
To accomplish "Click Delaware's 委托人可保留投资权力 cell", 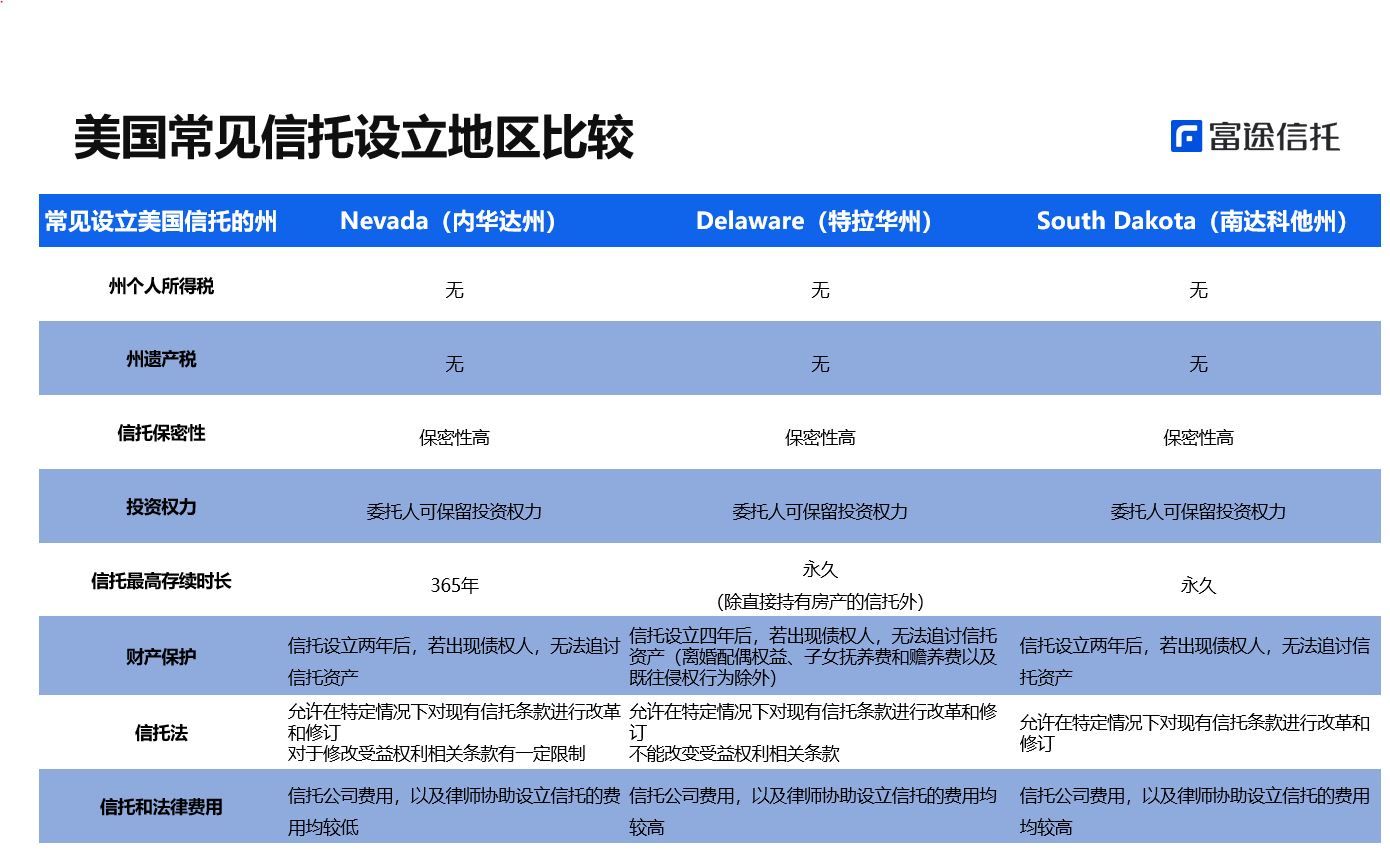I will coord(820,512).
